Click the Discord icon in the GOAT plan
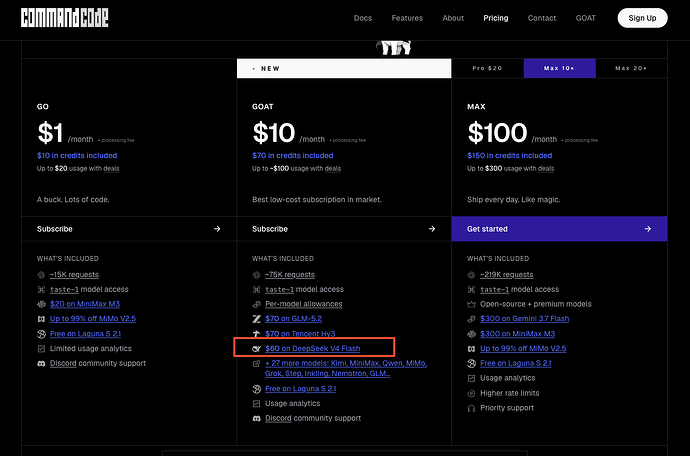The width and height of the screenshot is (690, 456). pos(257,419)
